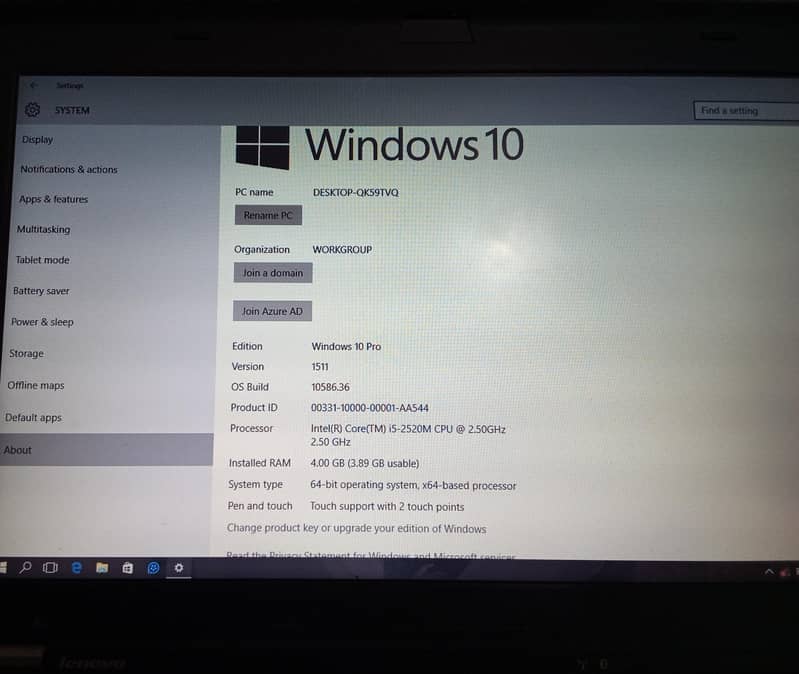Screen dimensions: 799x674
Task: Click PC name value DESKTOP-QK59TVQ
Action: 356,193
